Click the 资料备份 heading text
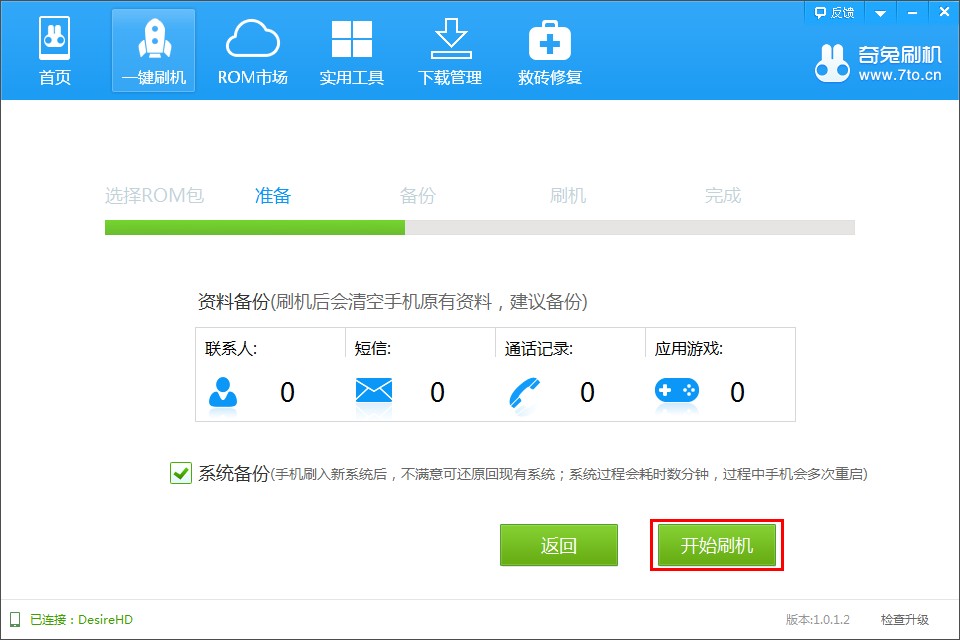The image size is (960, 640). pos(233,301)
